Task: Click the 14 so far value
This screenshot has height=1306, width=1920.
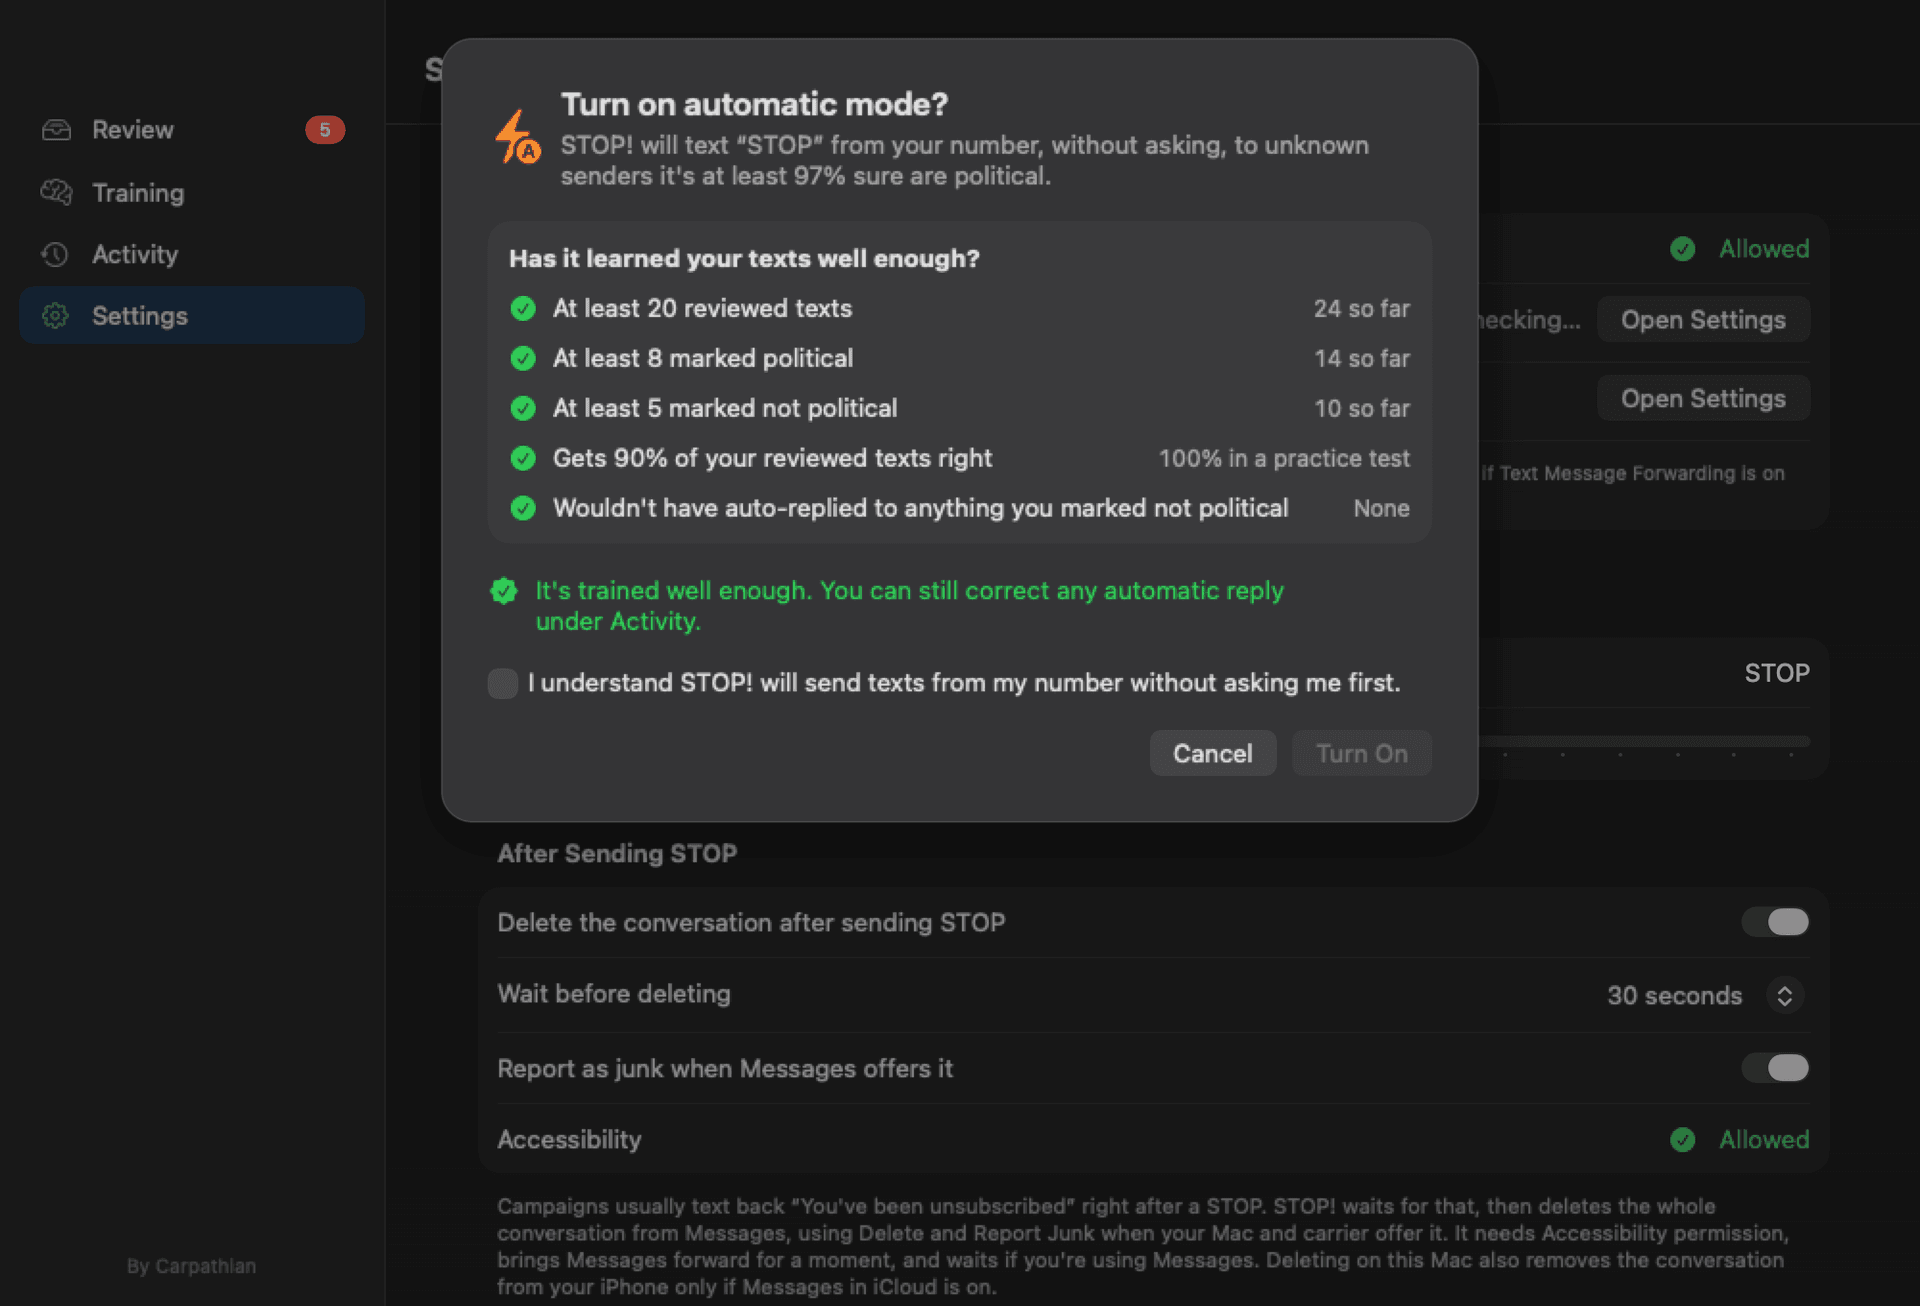Action: [1362, 358]
